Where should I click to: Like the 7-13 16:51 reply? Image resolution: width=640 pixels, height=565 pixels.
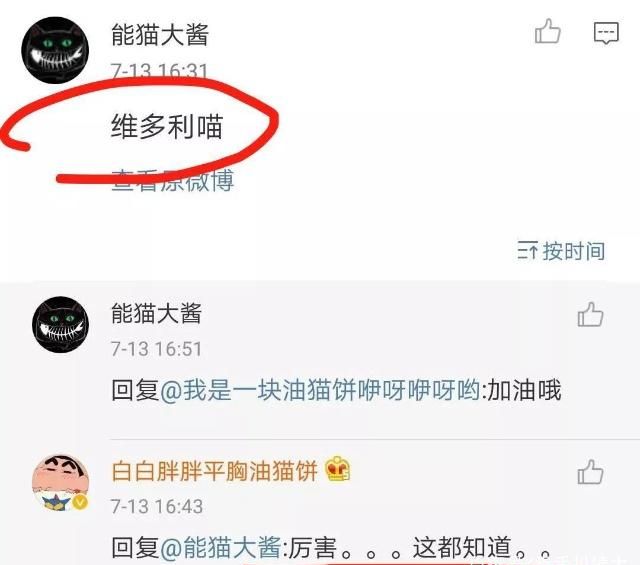tap(590, 314)
